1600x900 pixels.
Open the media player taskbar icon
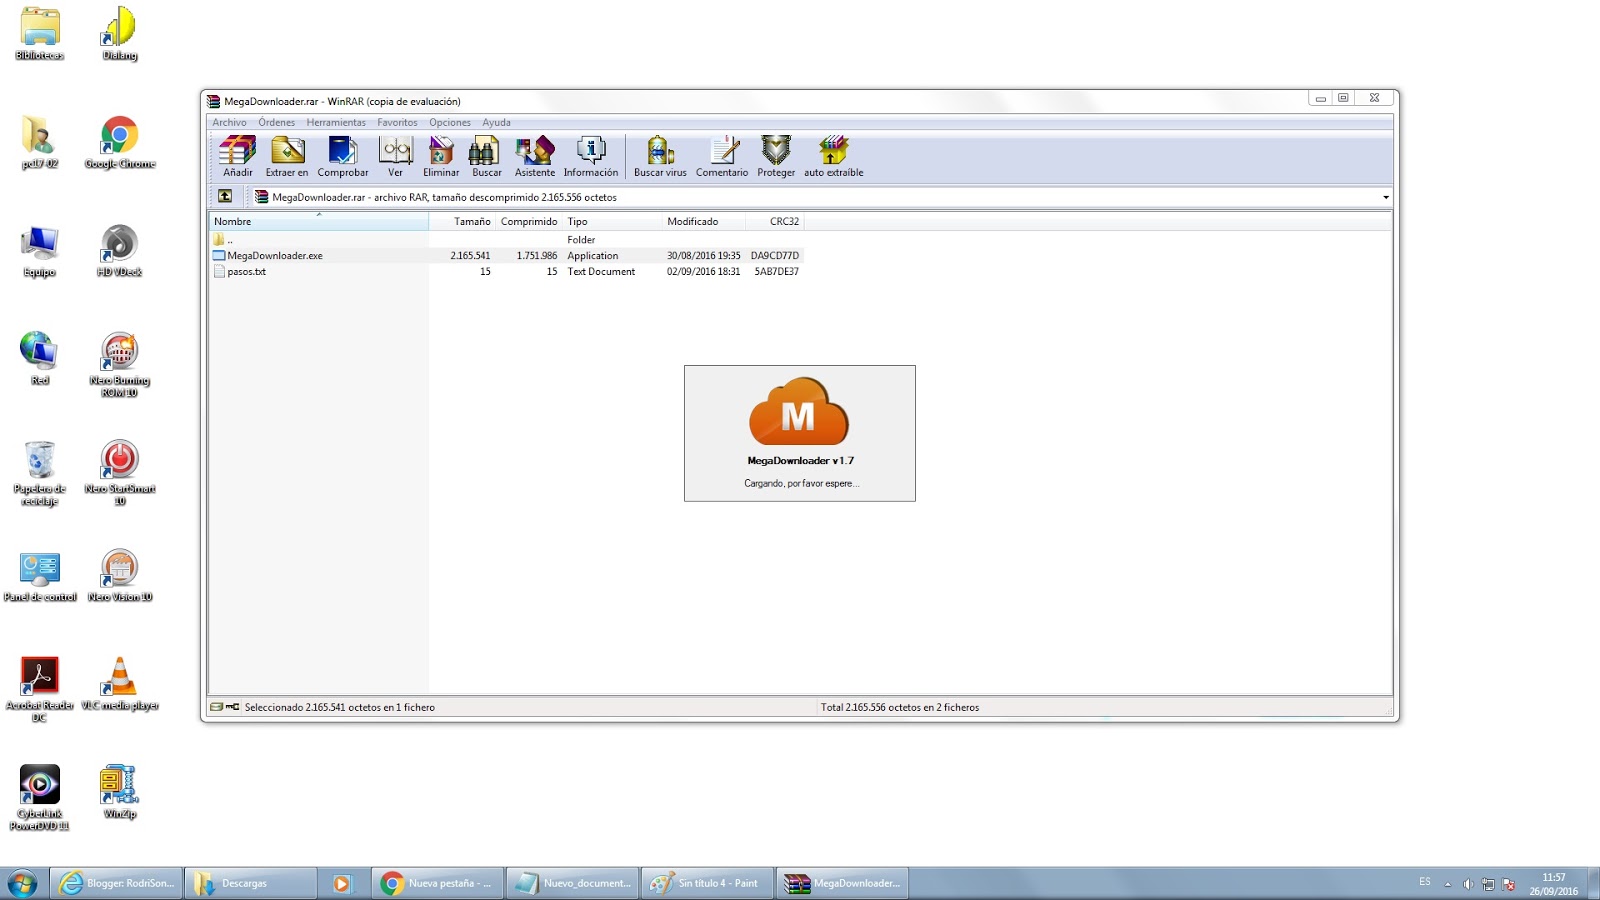click(342, 883)
